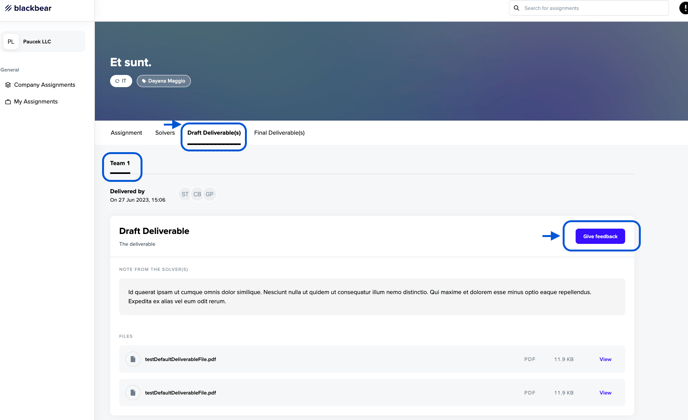Click the My Assignments briefcase icon
The image size is (688, 420).
tap(7, 101)
